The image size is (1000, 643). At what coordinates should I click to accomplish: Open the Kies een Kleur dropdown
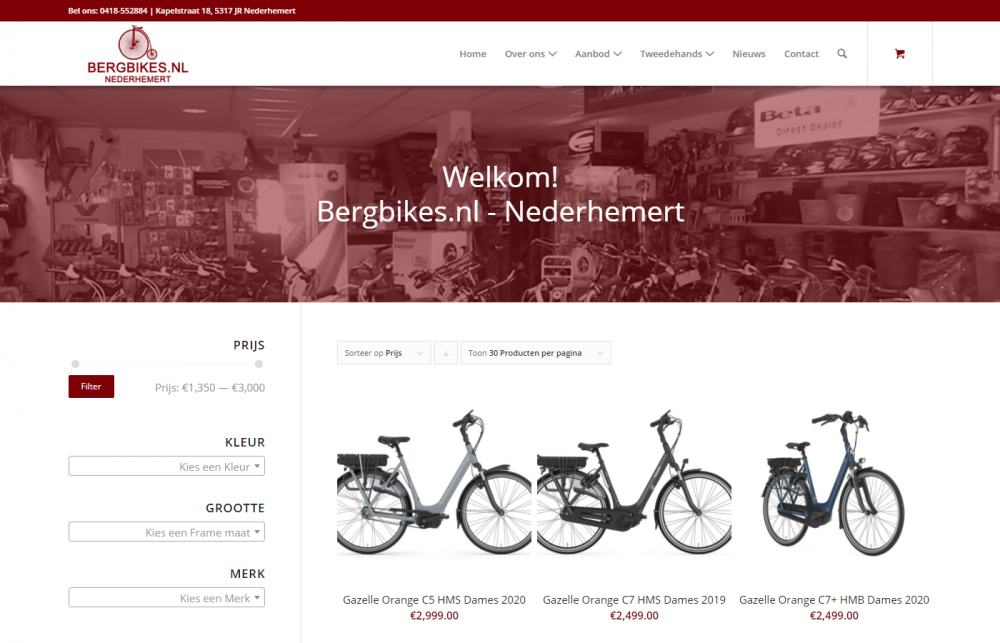click(166, 466)
